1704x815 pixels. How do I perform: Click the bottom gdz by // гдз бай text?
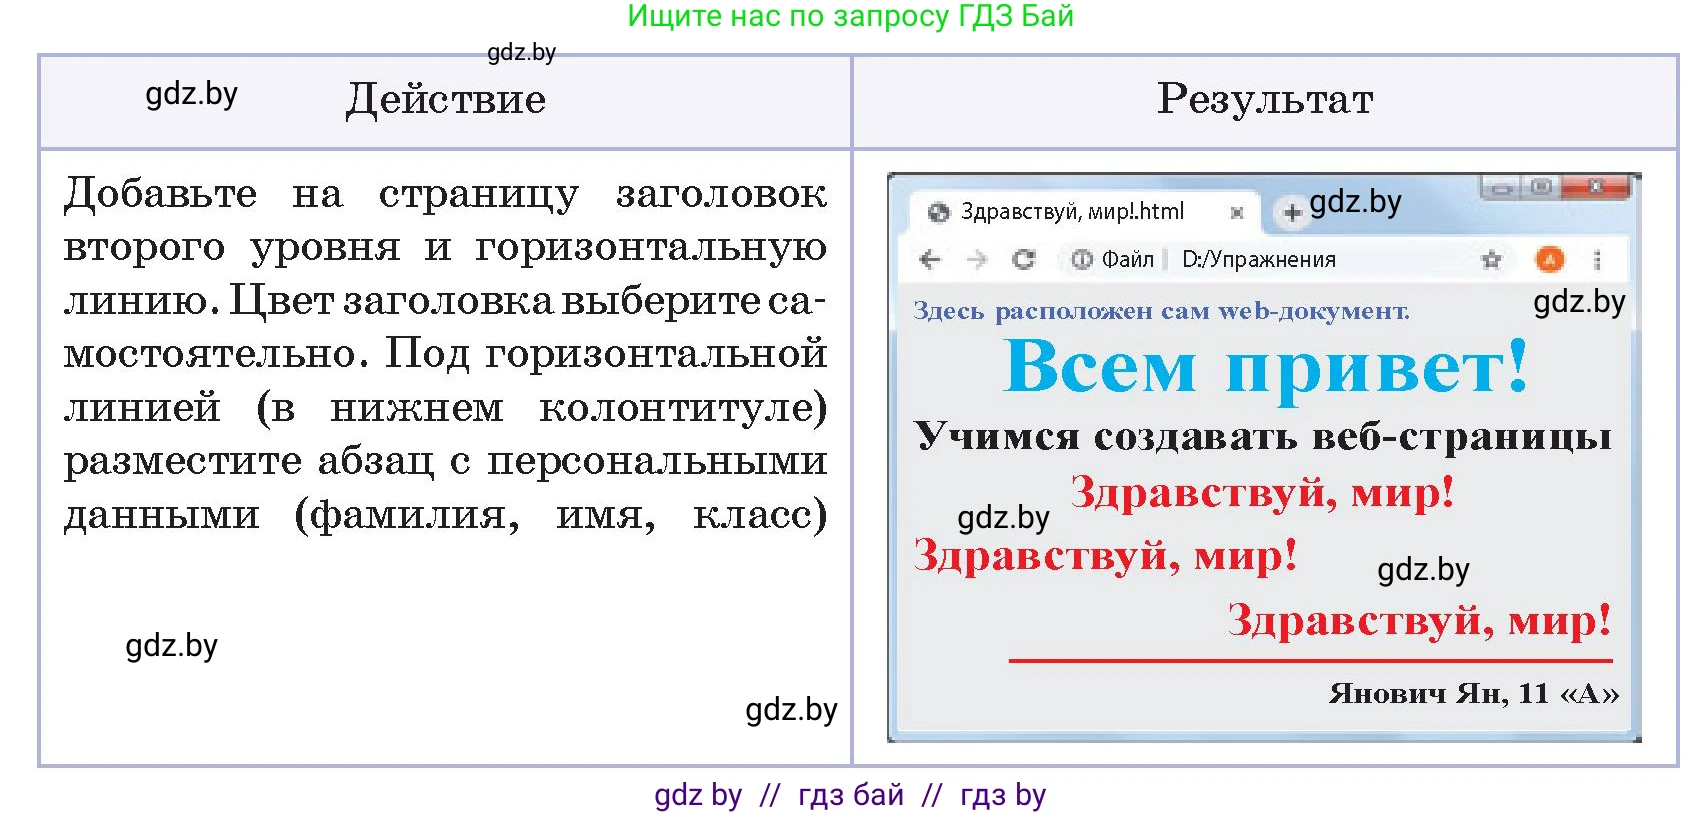coord(850,795)
